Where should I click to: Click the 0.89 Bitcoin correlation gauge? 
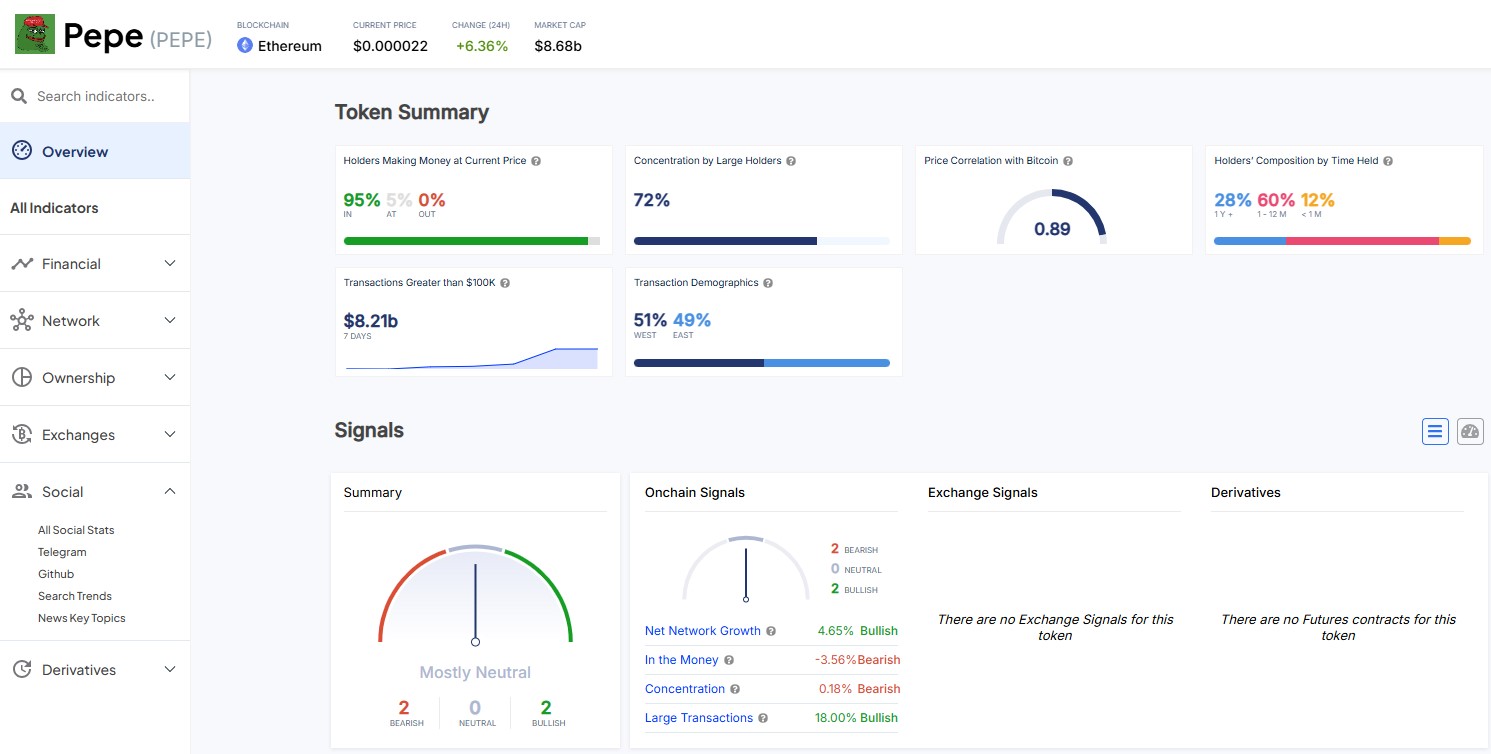pyautogui.click(x=1052, y=218)
